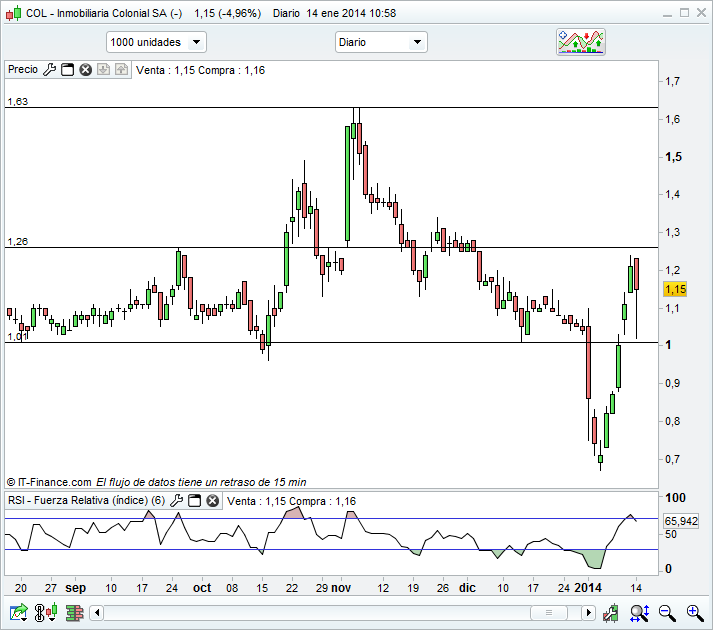Screen dimensions: 713x630
Task: Click the move panel down arrow icon
Action: (121, 70)
